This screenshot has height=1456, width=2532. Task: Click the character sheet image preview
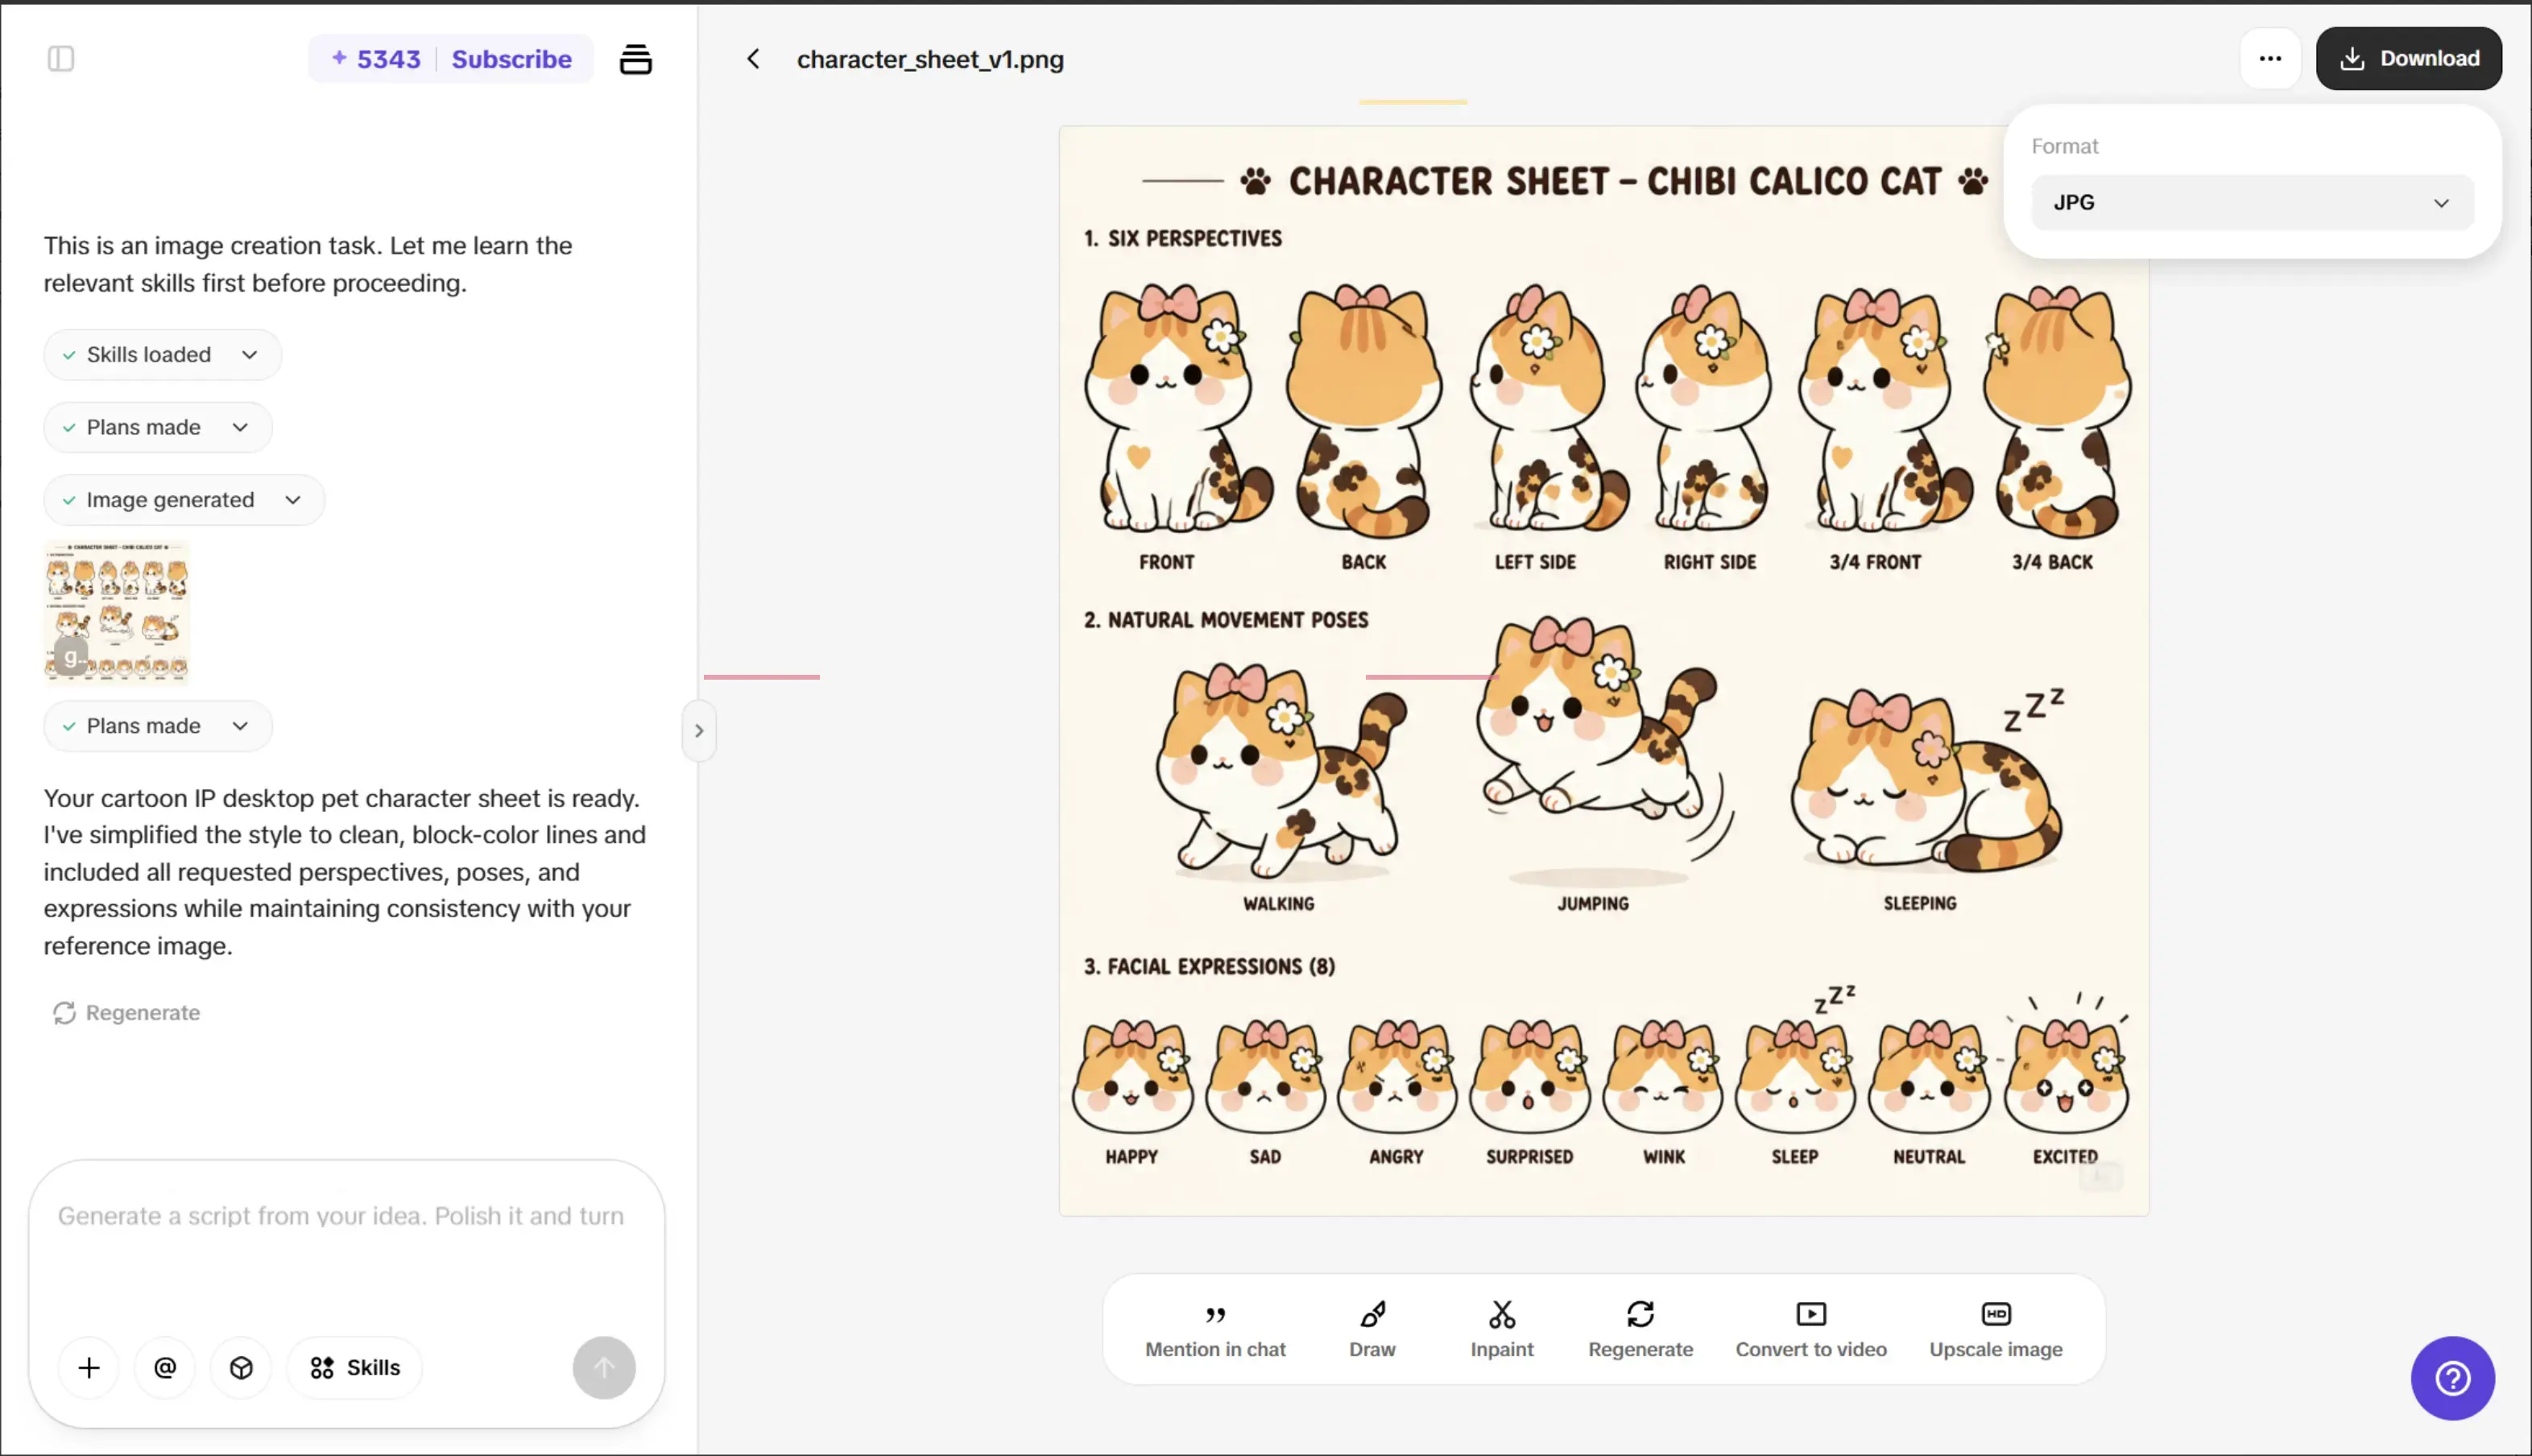(1604, 671)
